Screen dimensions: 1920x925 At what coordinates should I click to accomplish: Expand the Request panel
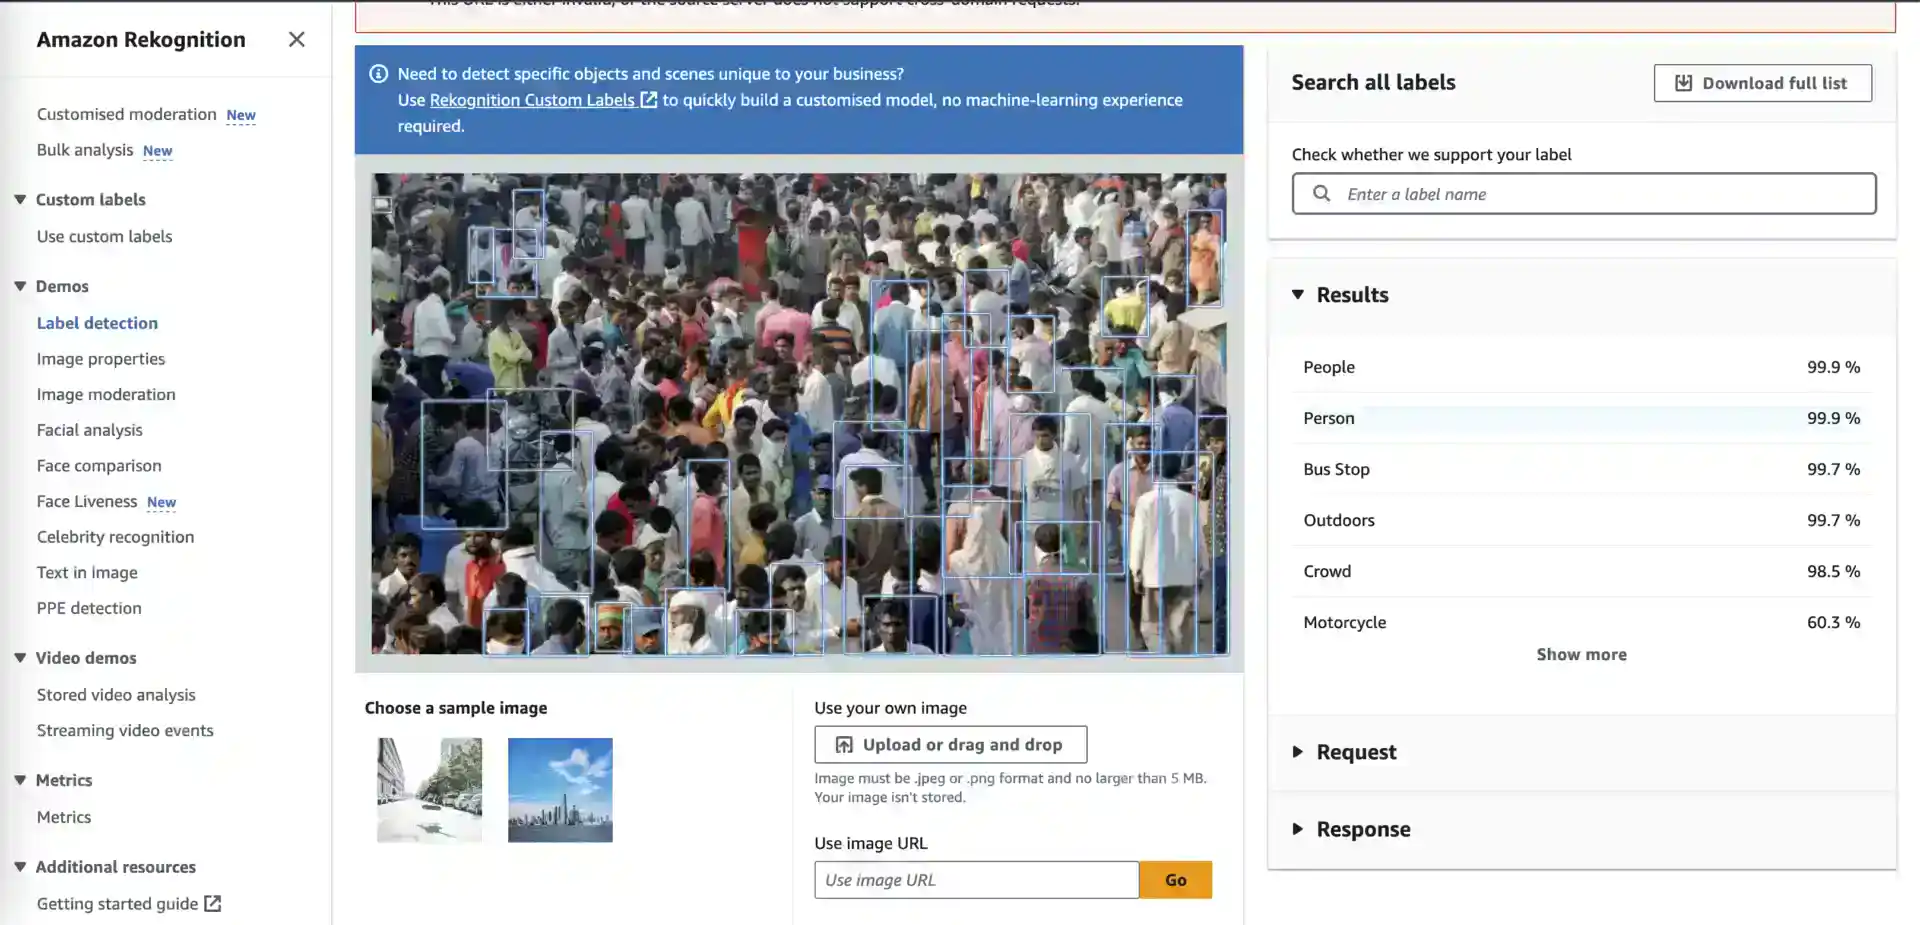click(1298, 752)
